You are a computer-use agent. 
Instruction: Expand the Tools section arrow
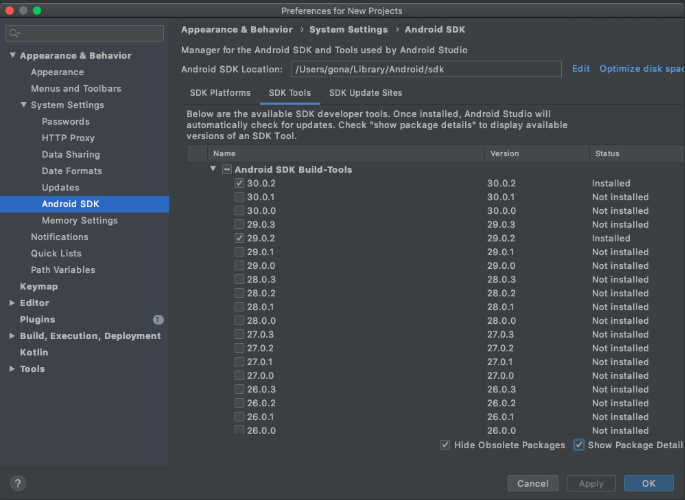tap(12, 369)
